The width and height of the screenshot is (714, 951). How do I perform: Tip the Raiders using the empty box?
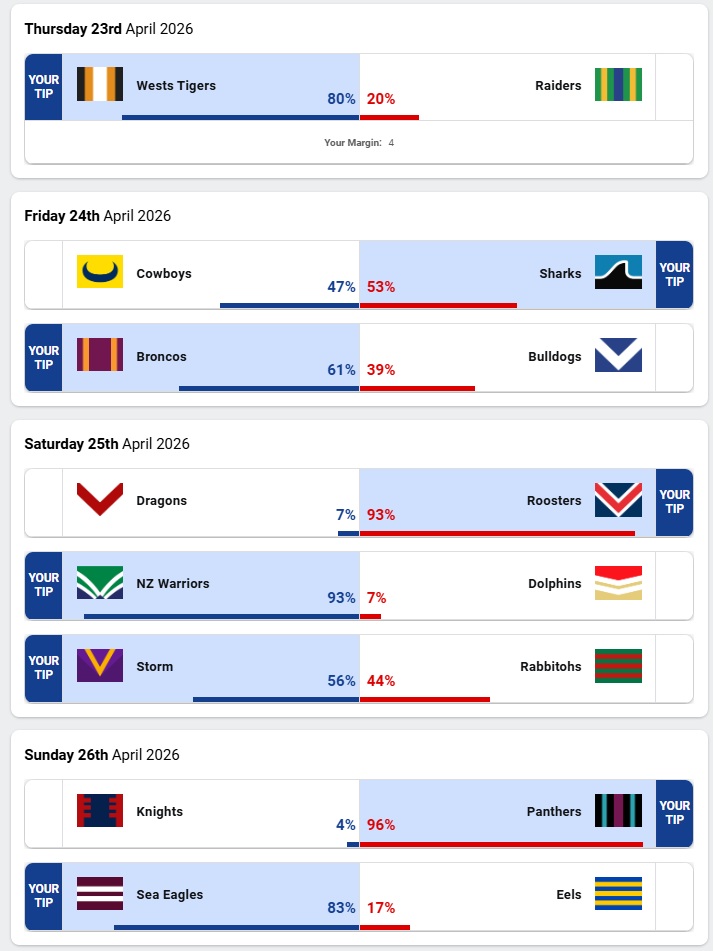(675, 87)
